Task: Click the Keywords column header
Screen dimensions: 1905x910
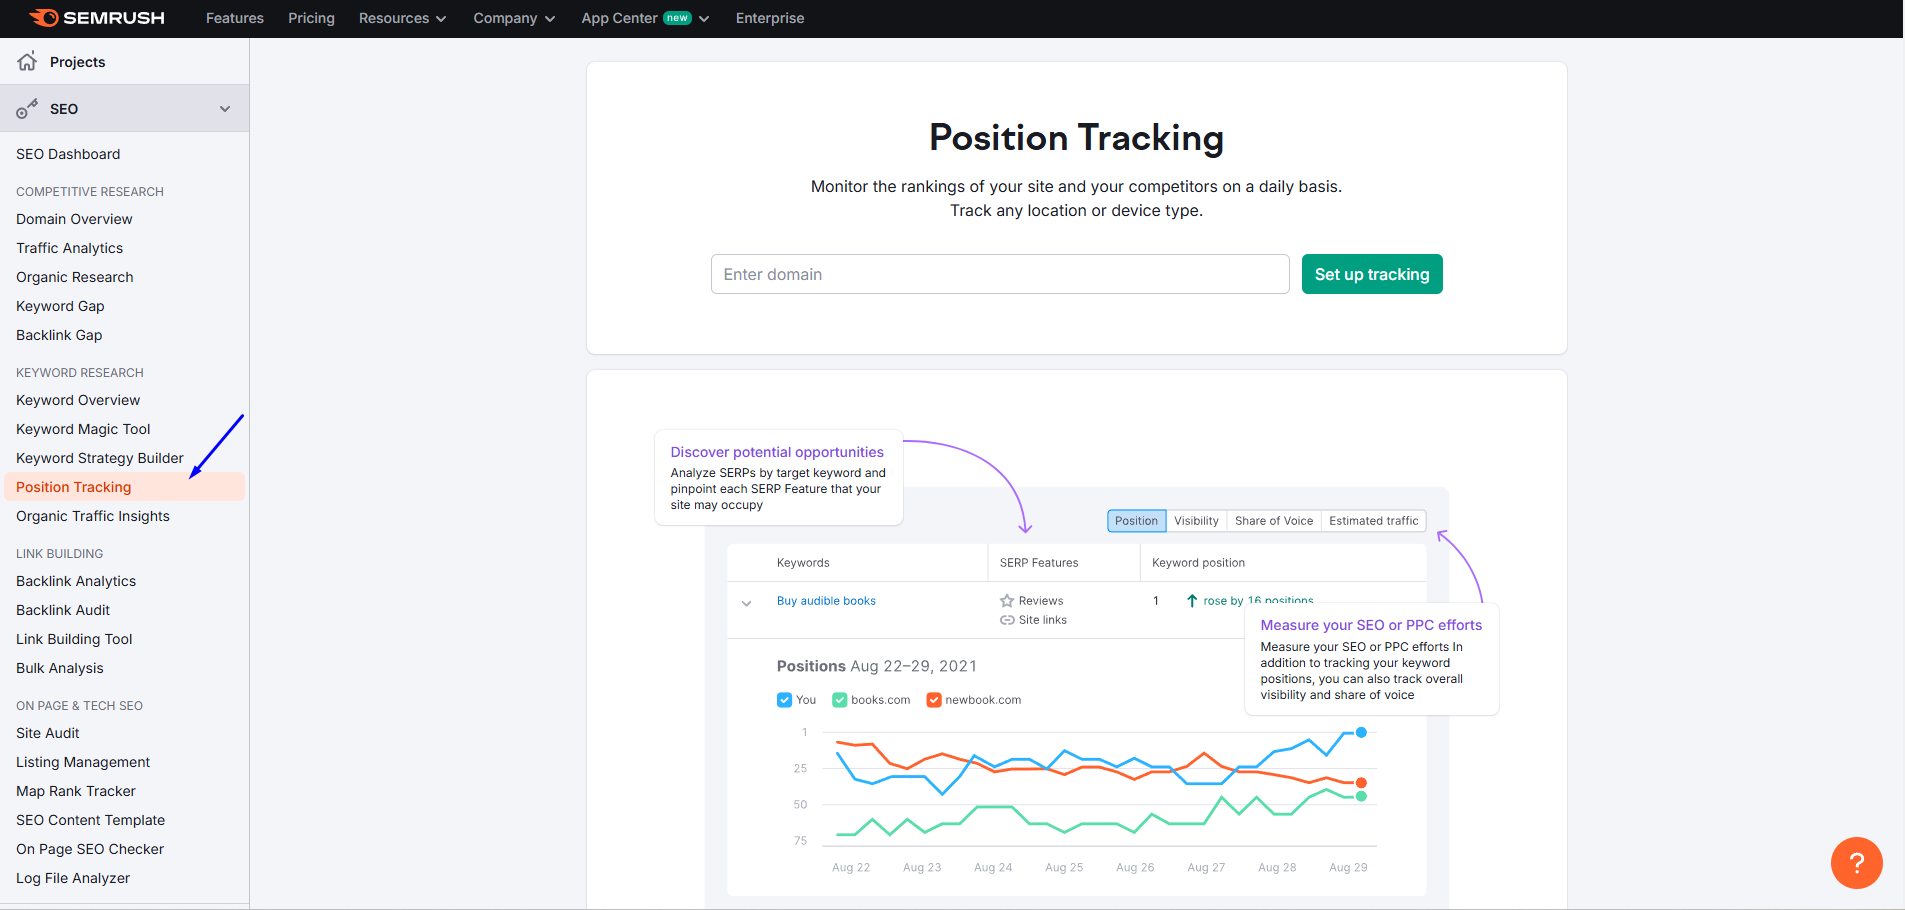Action: tap(803, 563)
